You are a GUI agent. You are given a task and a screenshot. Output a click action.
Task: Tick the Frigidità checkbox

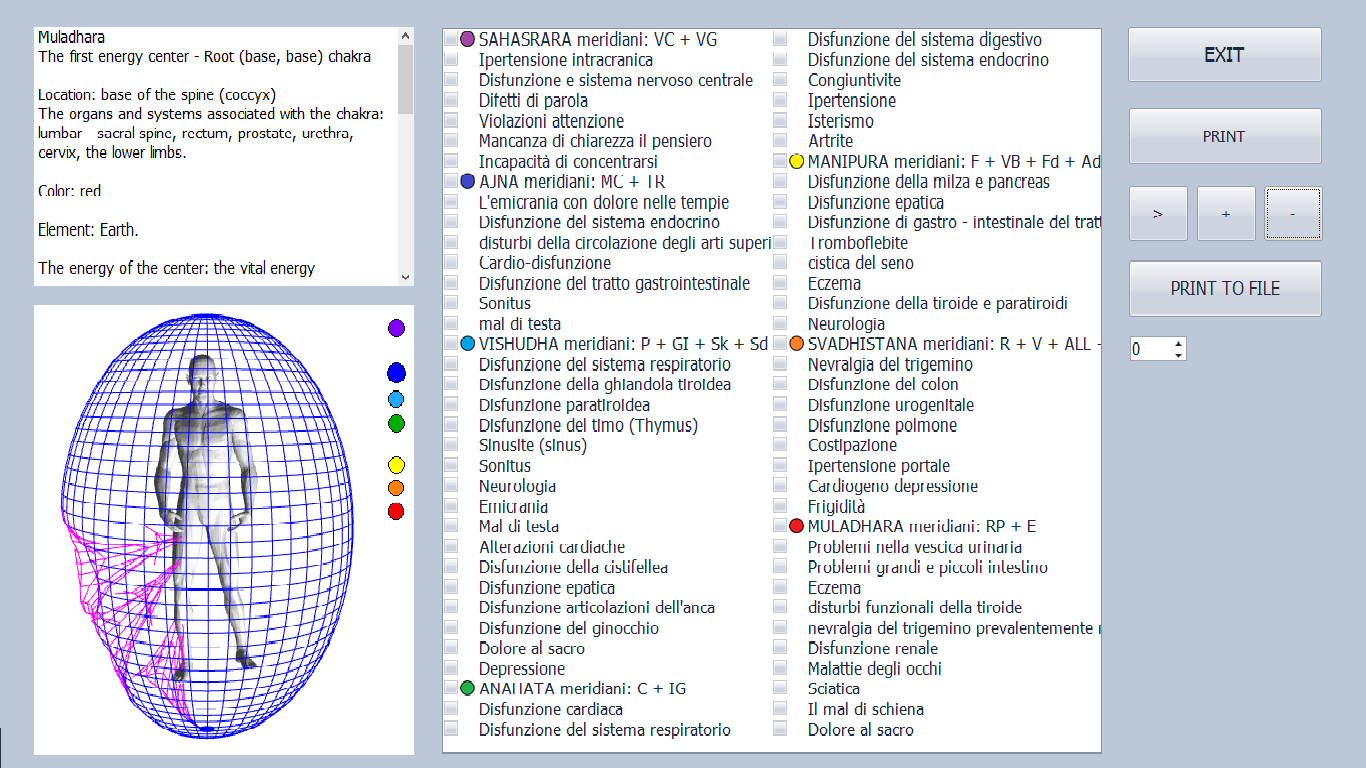780,506
